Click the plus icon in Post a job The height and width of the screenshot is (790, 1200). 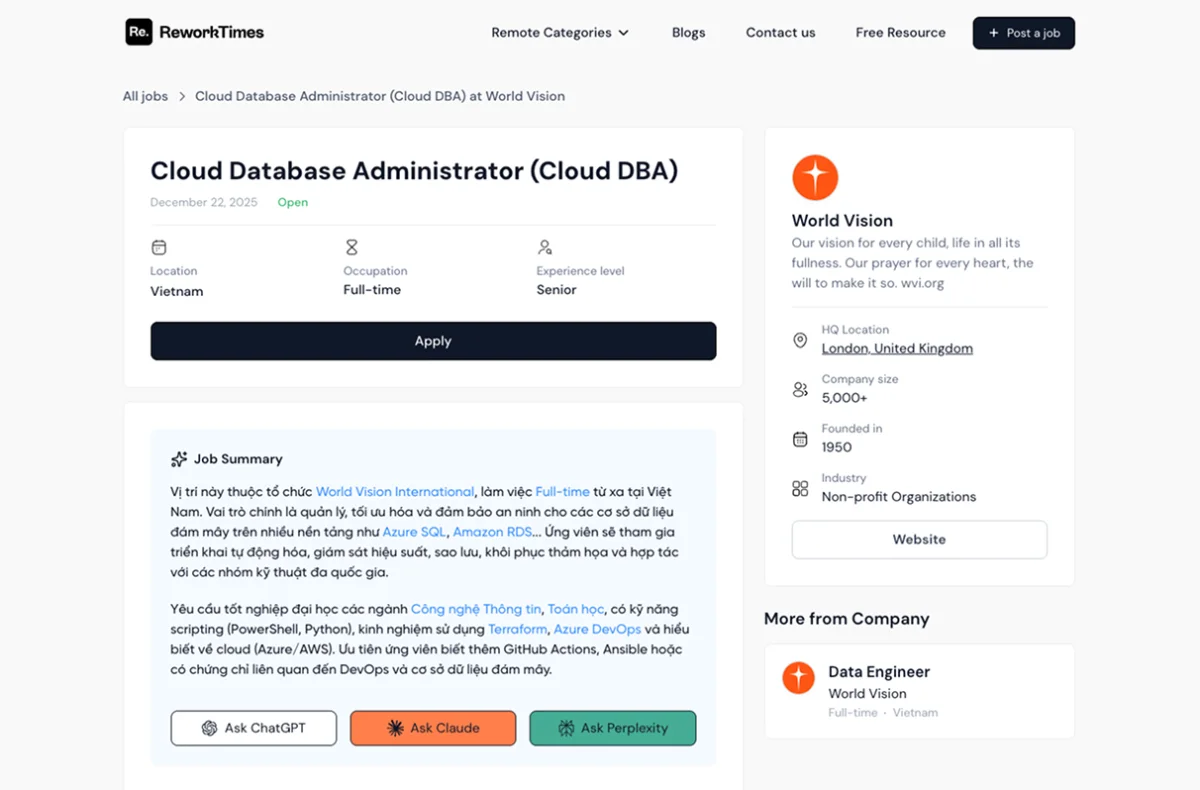click(x=993, y=33)
